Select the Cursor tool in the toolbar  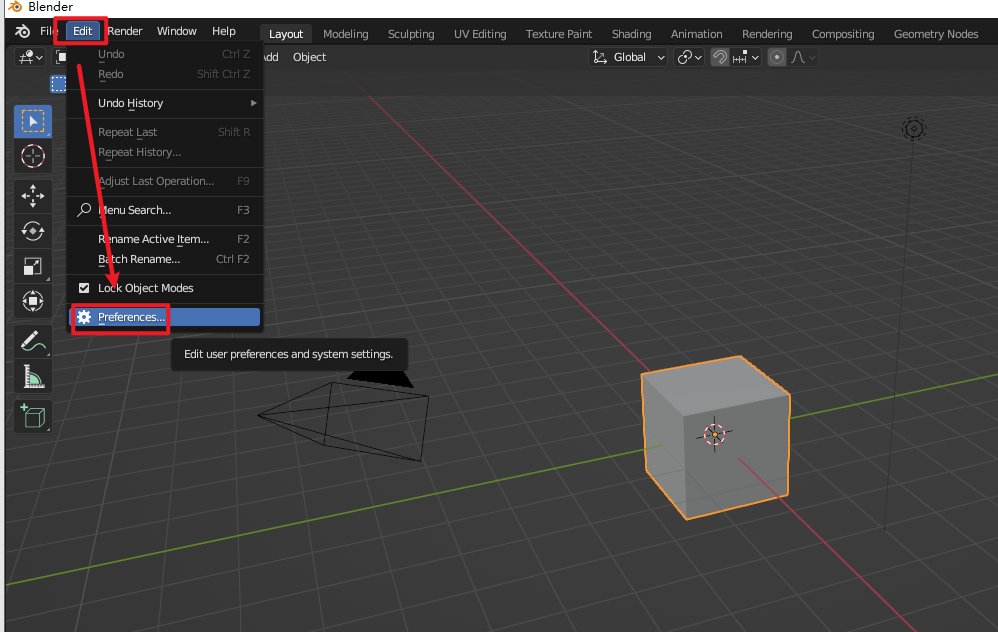[33, 156]
